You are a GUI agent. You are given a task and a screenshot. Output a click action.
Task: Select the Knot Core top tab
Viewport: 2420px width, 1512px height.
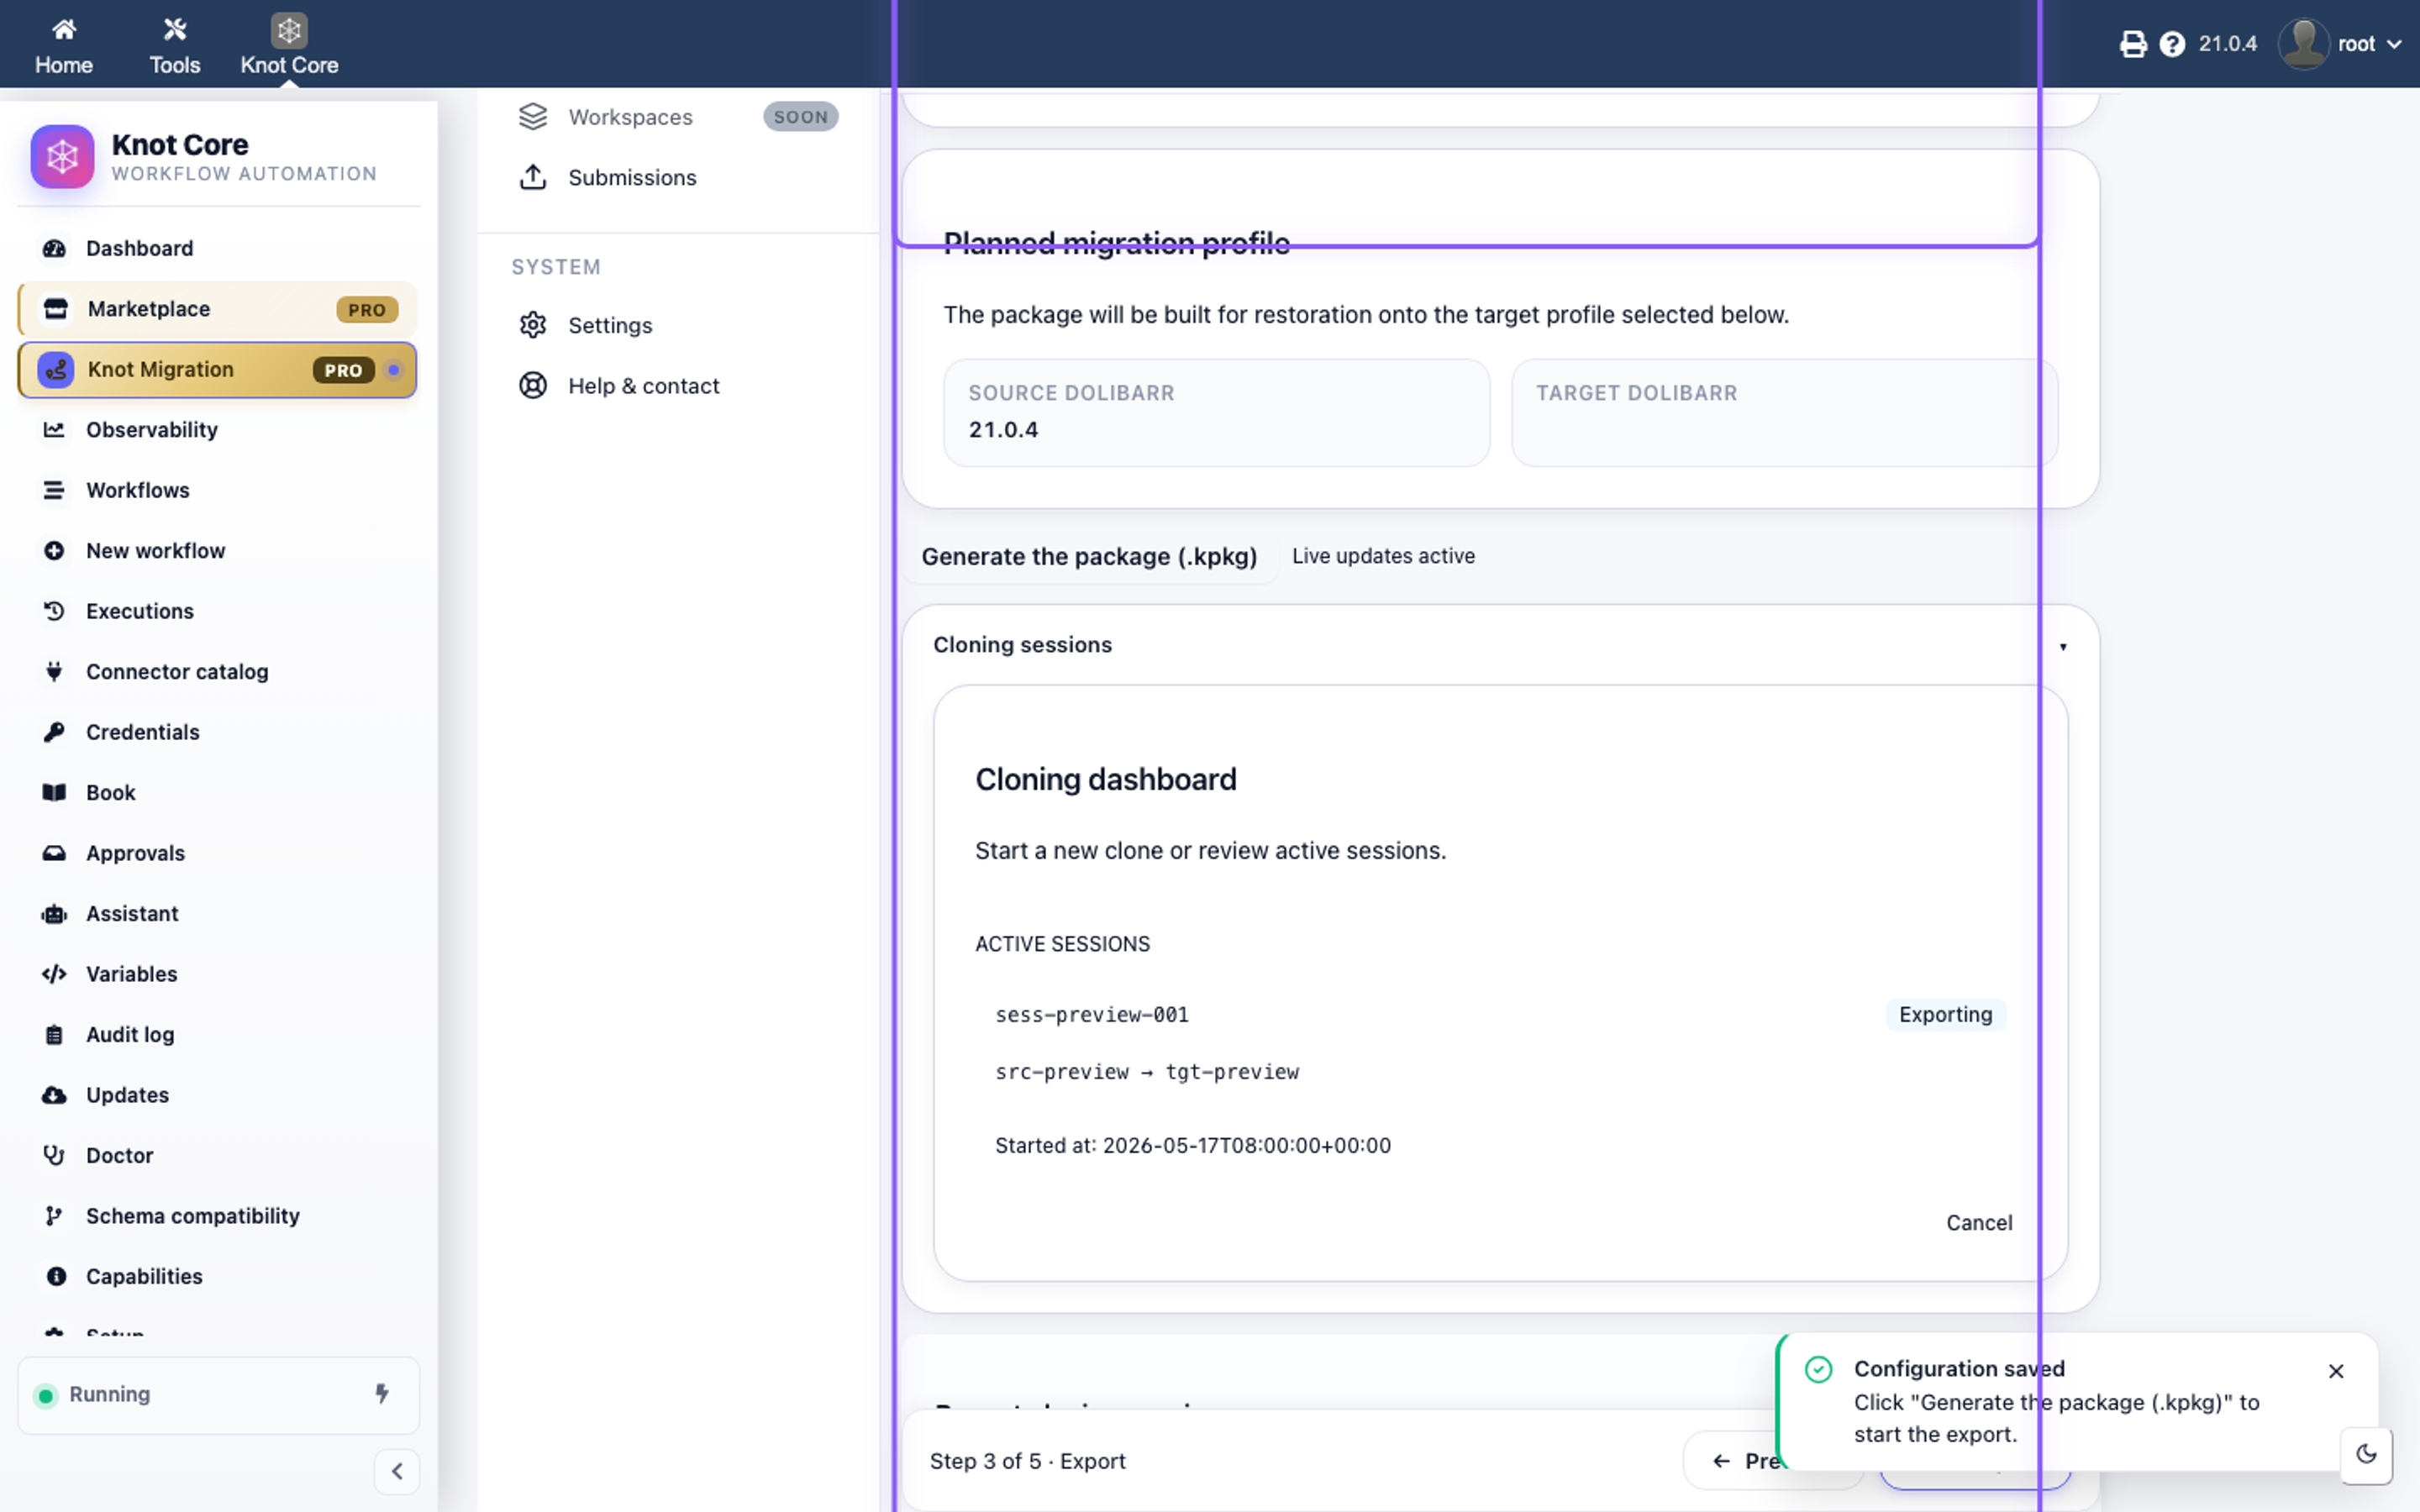pos(289,45)
